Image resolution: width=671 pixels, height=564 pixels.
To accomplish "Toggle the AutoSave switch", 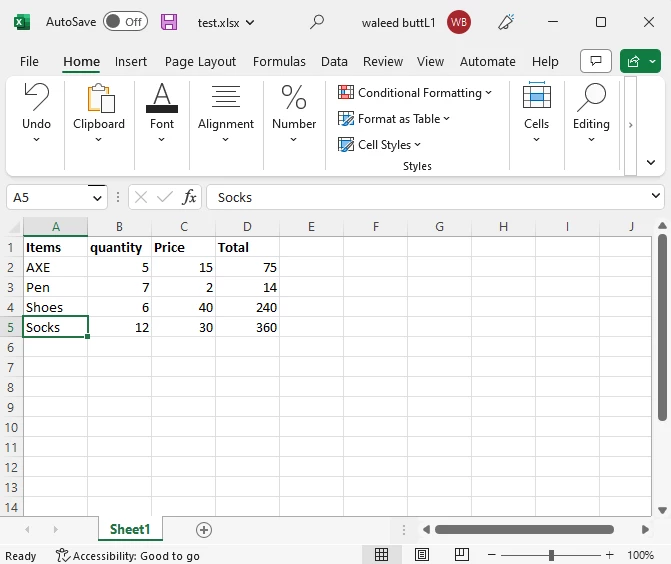I will tap(125, 22).
